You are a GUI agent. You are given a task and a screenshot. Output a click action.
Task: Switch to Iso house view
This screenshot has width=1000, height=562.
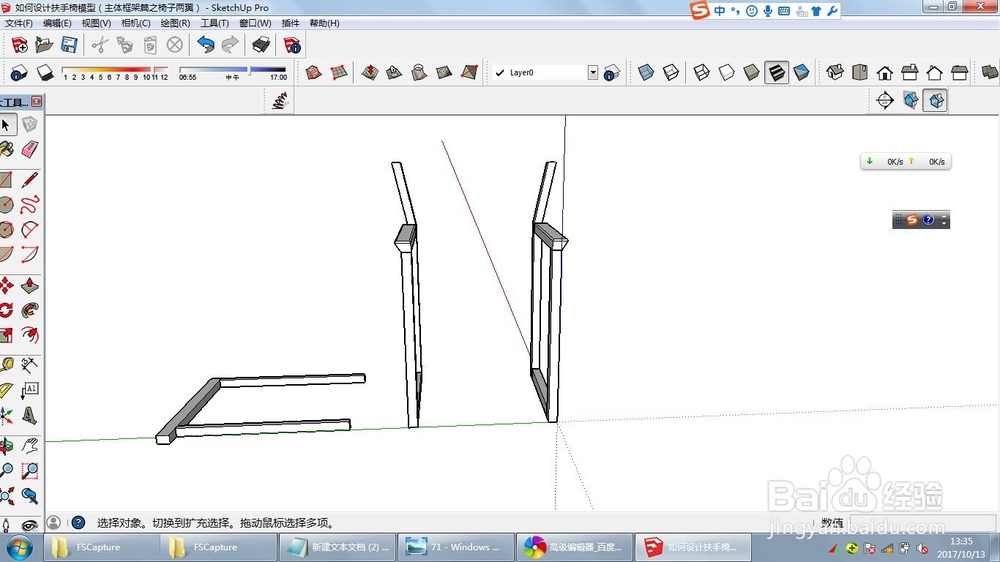click(x=835, y=72)
